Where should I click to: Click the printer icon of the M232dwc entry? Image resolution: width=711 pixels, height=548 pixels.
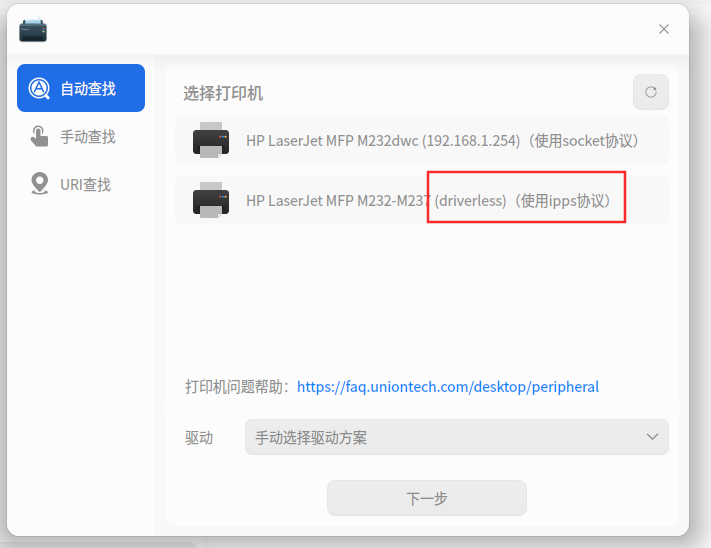[211, 140]
